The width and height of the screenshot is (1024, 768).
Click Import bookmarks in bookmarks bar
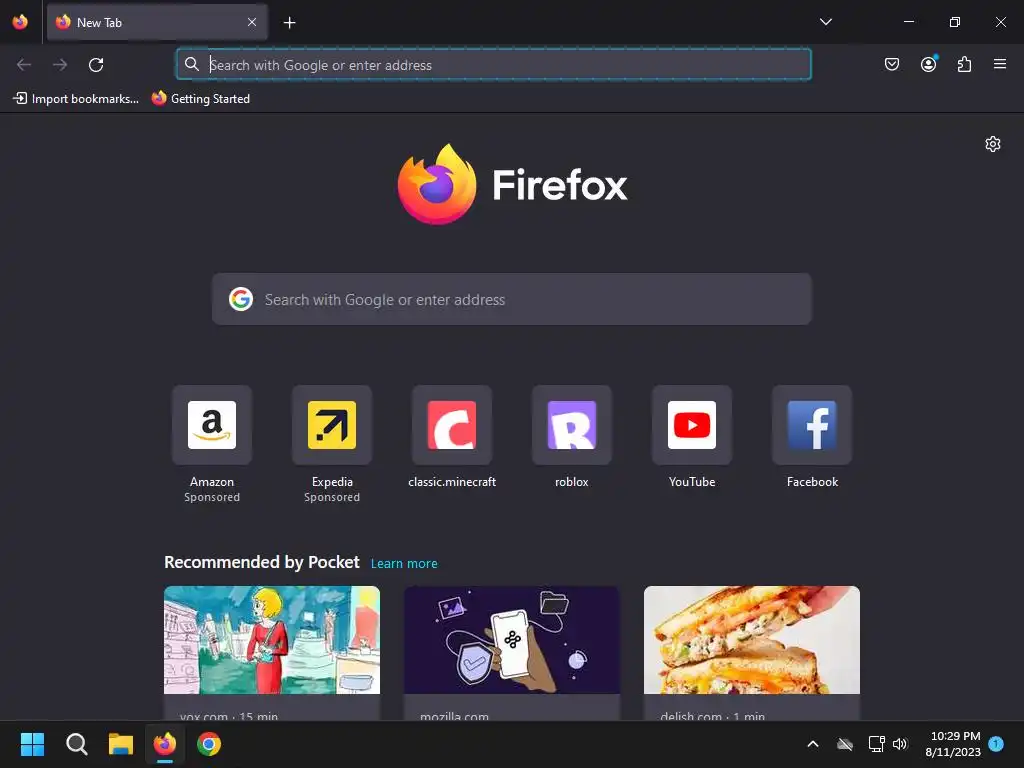coord(76,99)
